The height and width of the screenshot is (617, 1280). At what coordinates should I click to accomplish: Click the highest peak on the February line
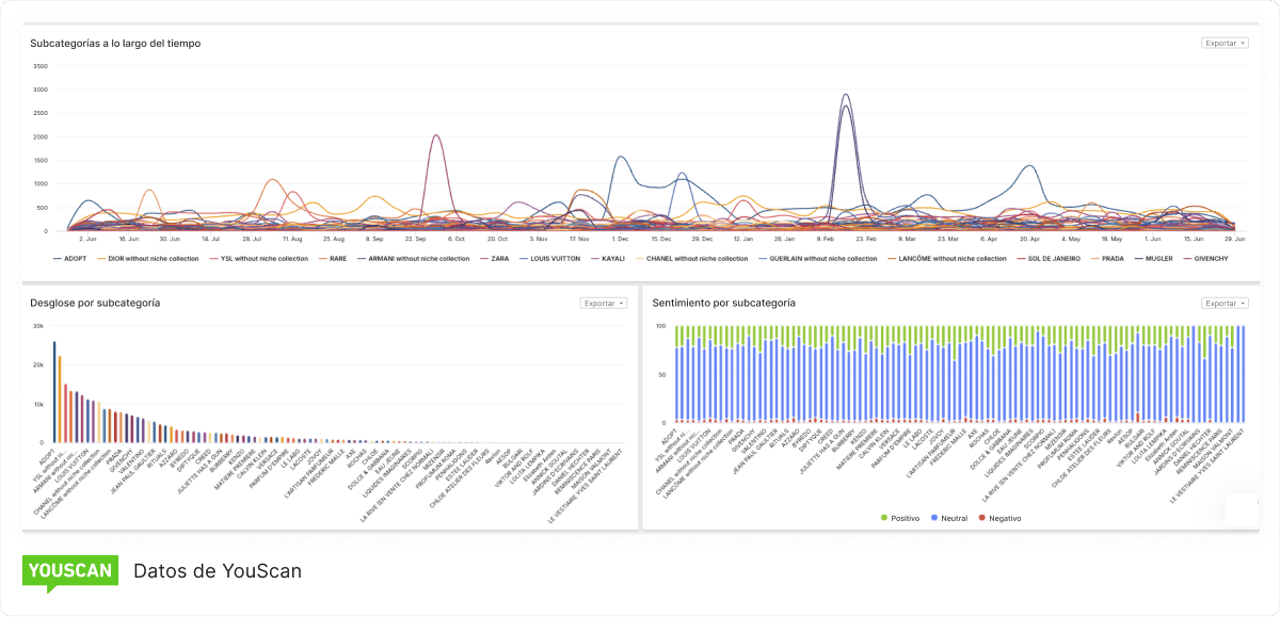846,95
